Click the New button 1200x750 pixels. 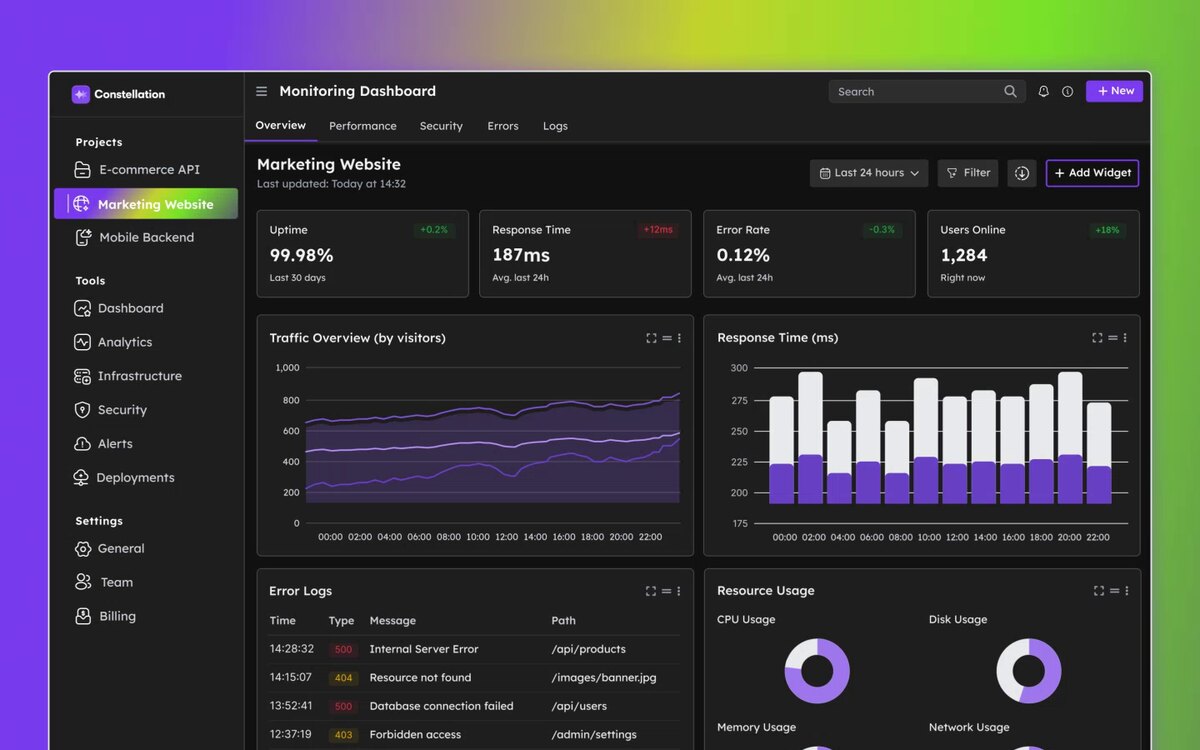[1114, 91]
